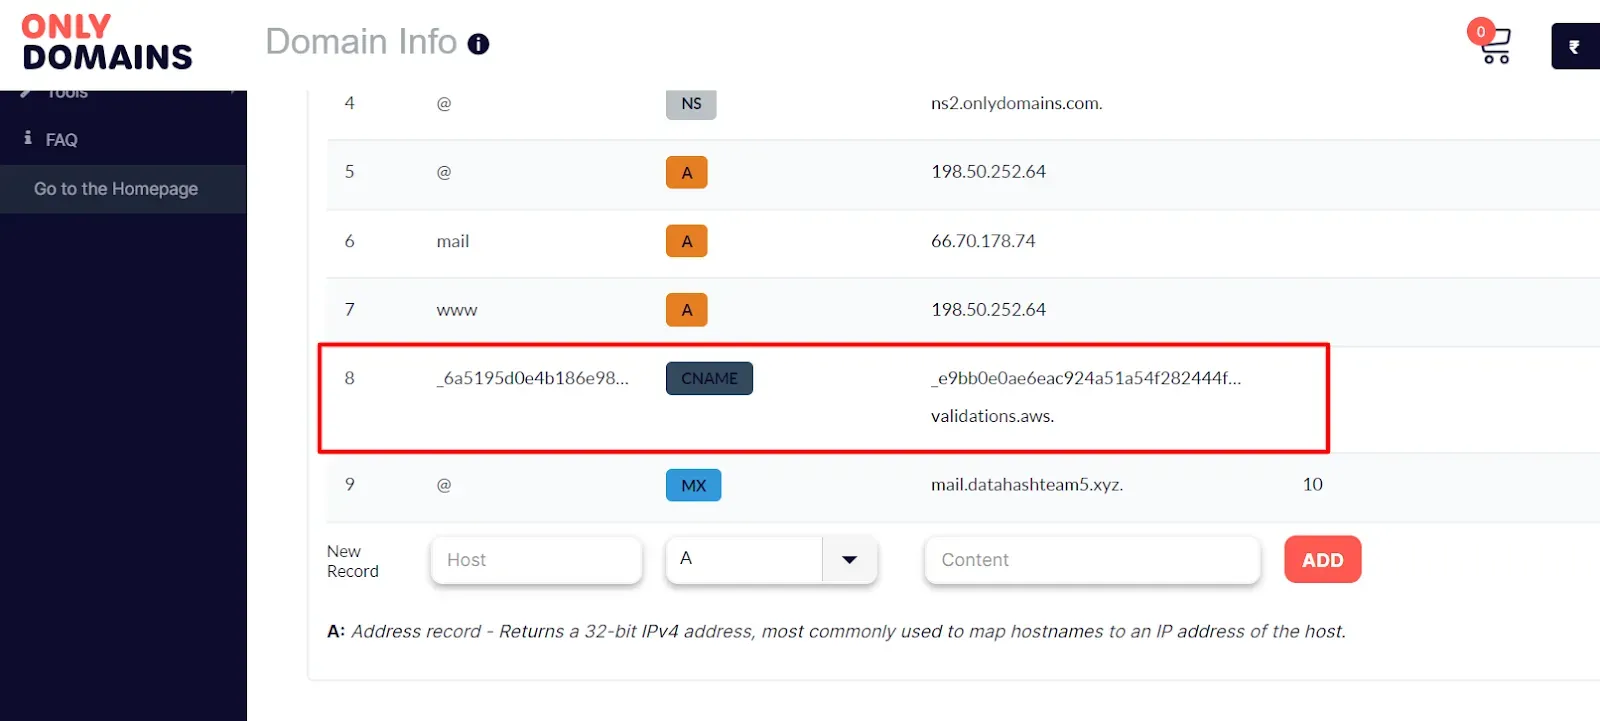This screenshot has height=721, width=1600.
Task: Click the FAQ info icon in sidebar
Action: [28, 138]
